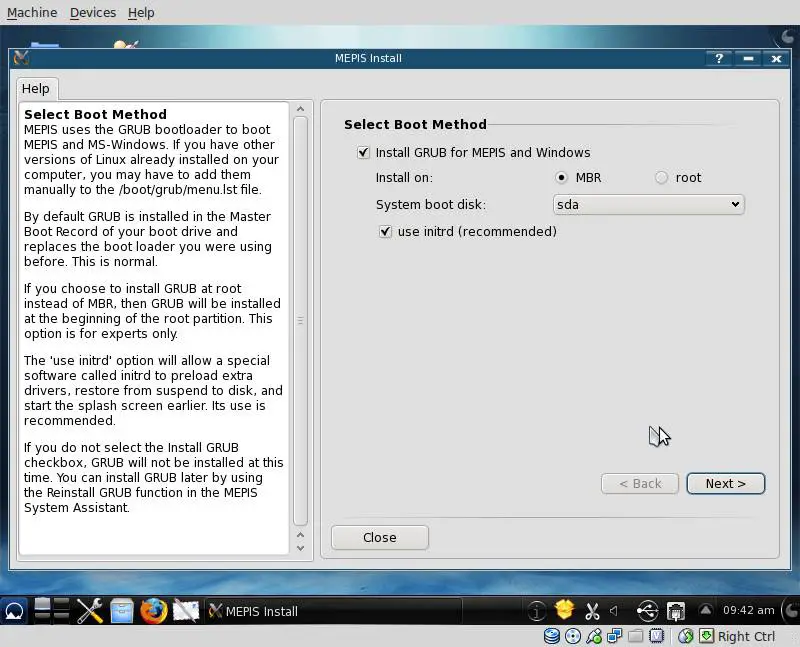Open the Devices menu
Image resolution: width=800 pixels, height=647 pixels.
click(93, 12)
